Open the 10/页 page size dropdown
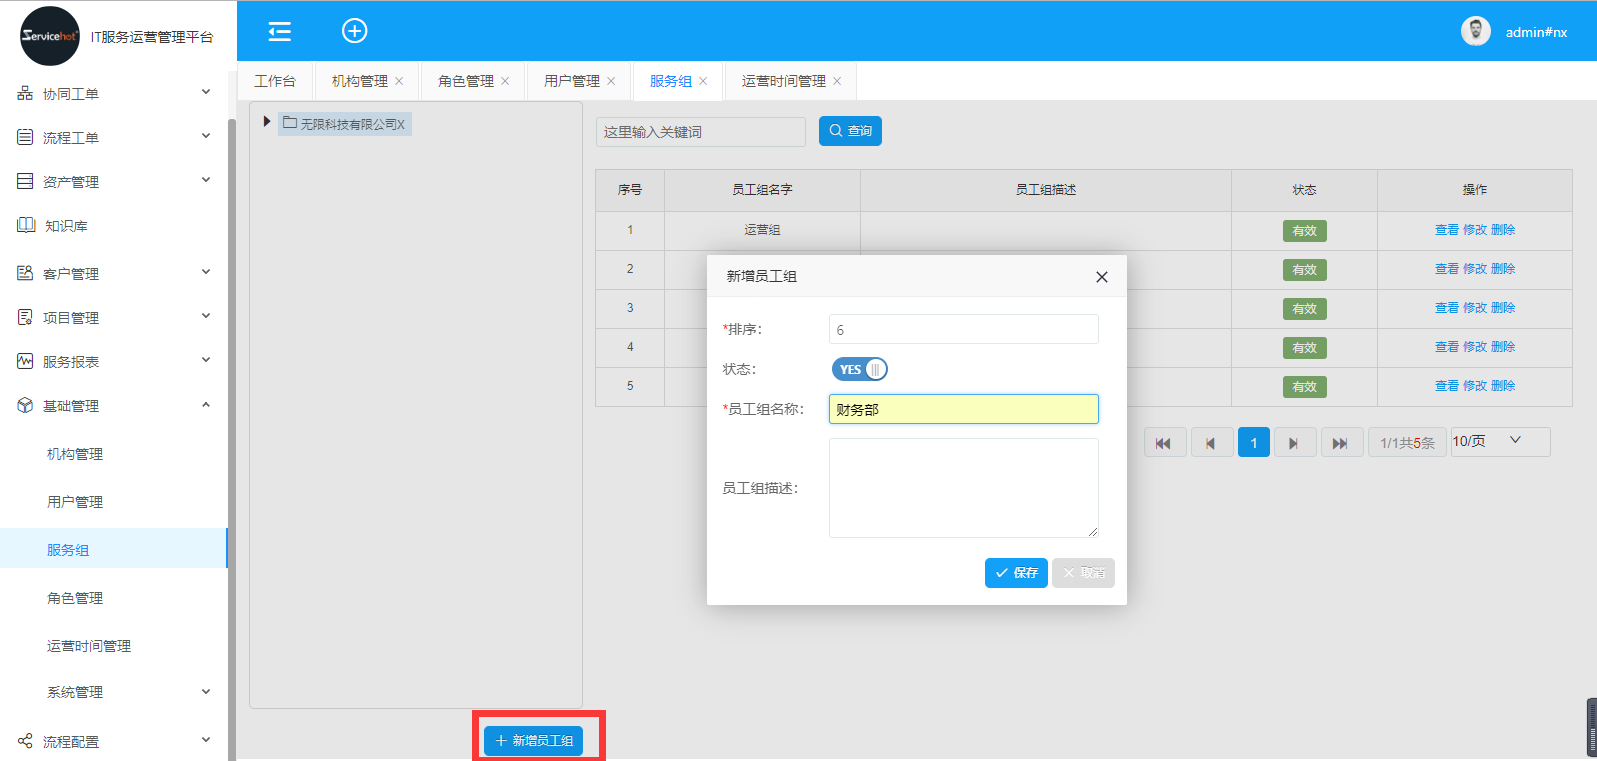 1499,441
